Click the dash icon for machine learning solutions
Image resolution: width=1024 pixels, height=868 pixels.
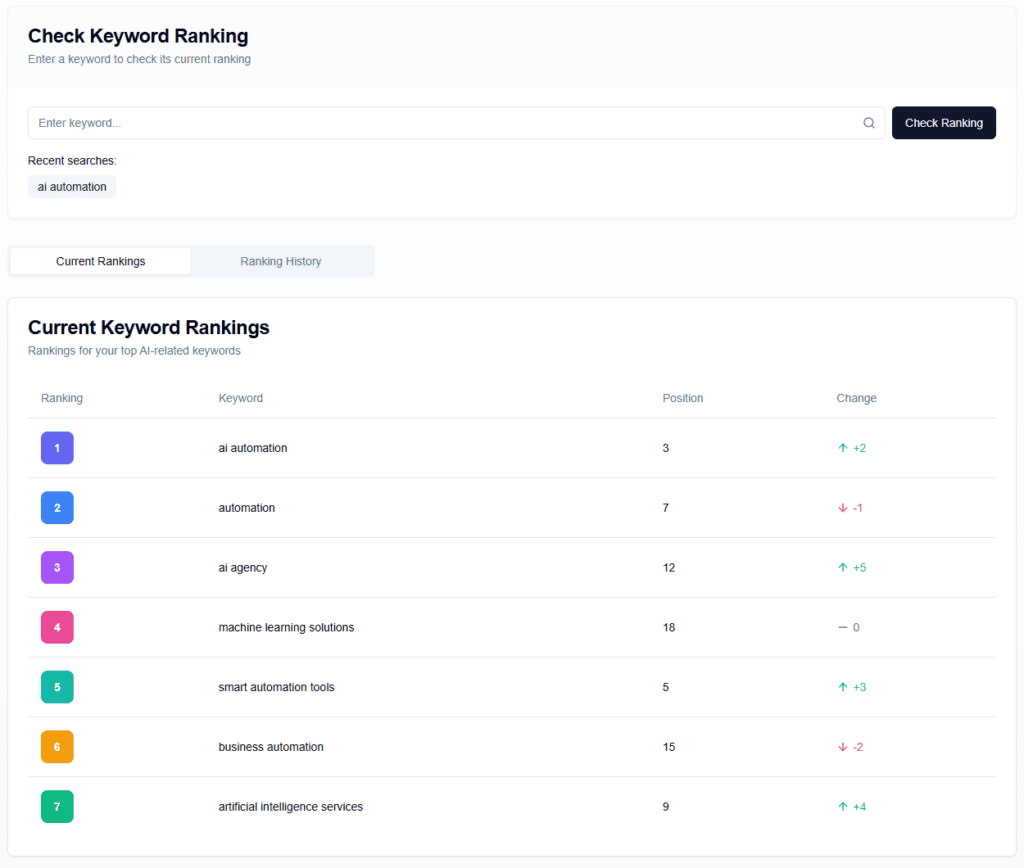click(x=842, y=628)
